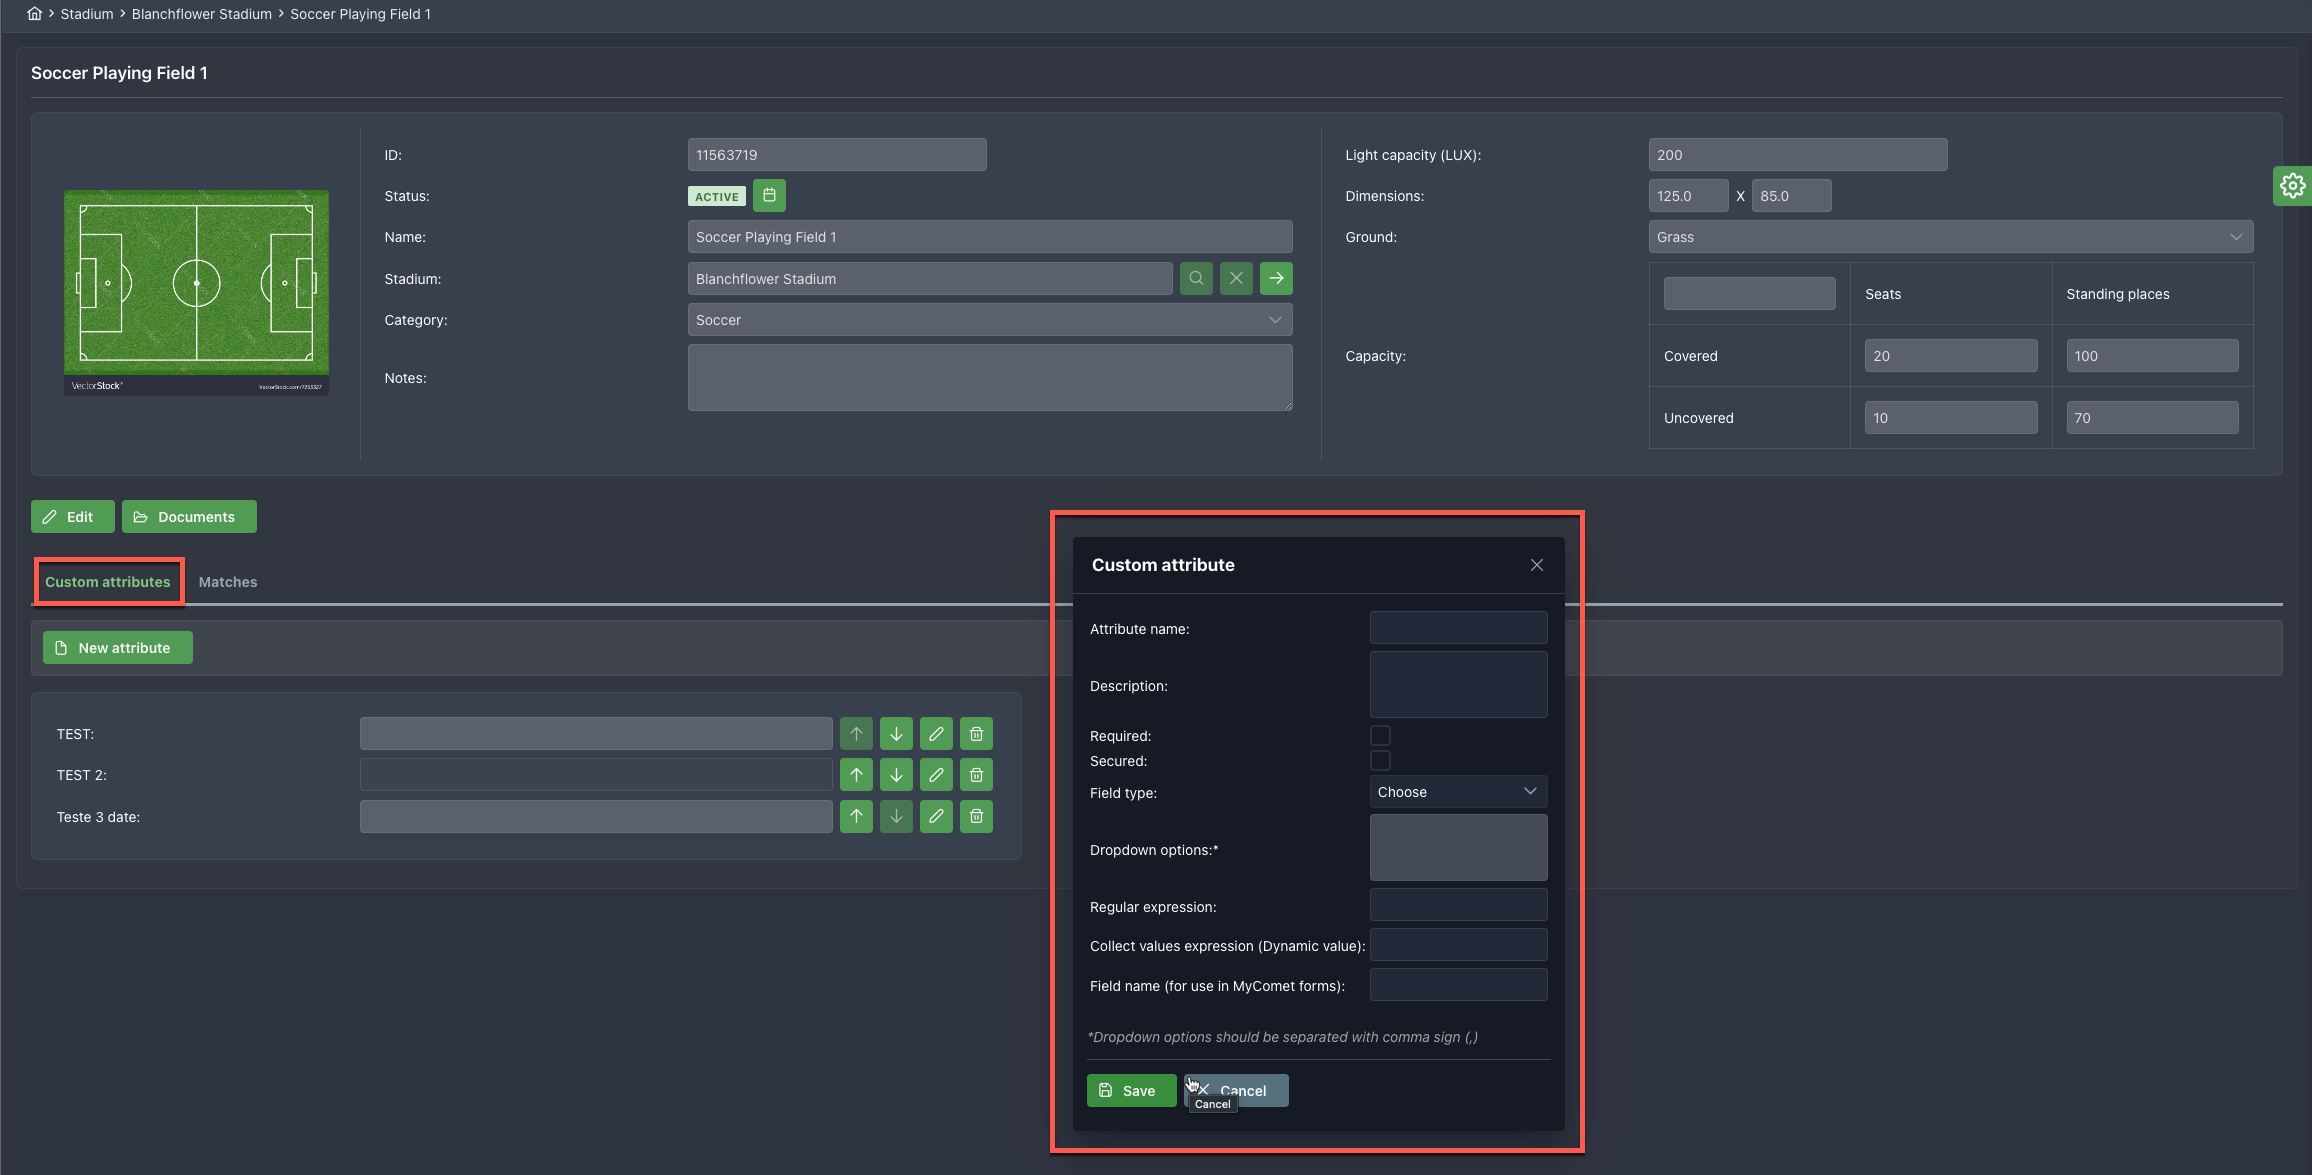2312x1175 pixels.
Task: Click the New attribute button
Action: click(x=117, y=648)
